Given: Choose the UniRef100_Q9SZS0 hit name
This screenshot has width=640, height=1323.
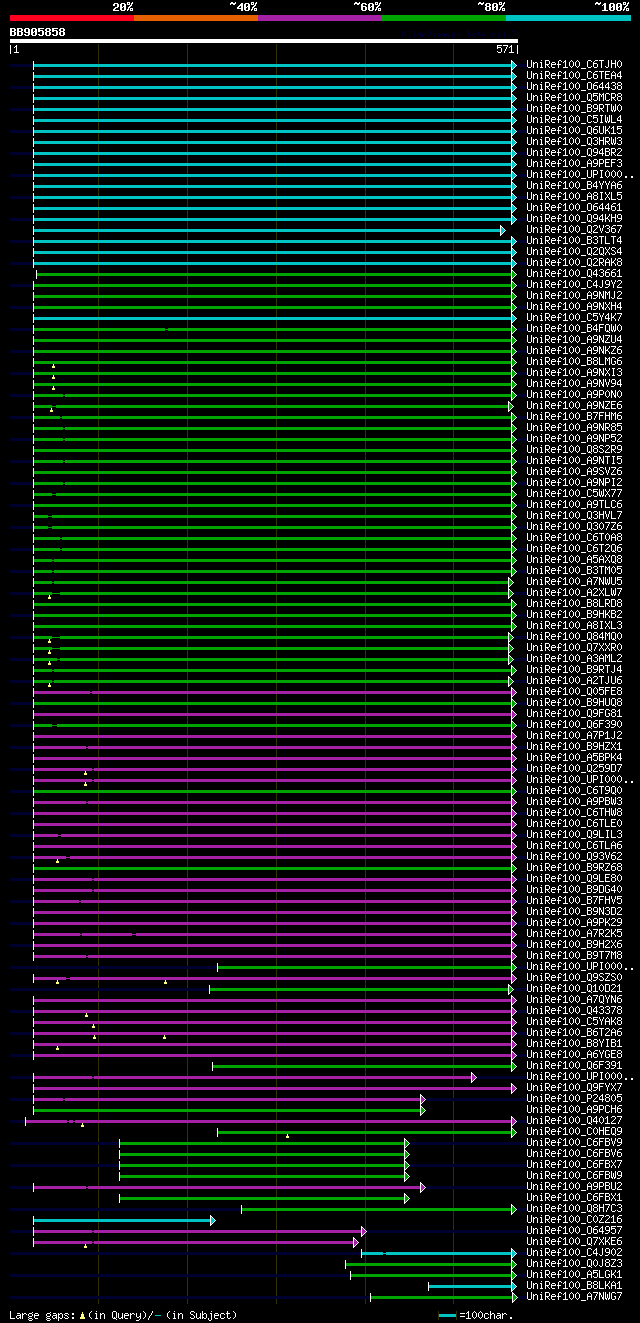Looking at the screenshot, I should pos(574,977).
